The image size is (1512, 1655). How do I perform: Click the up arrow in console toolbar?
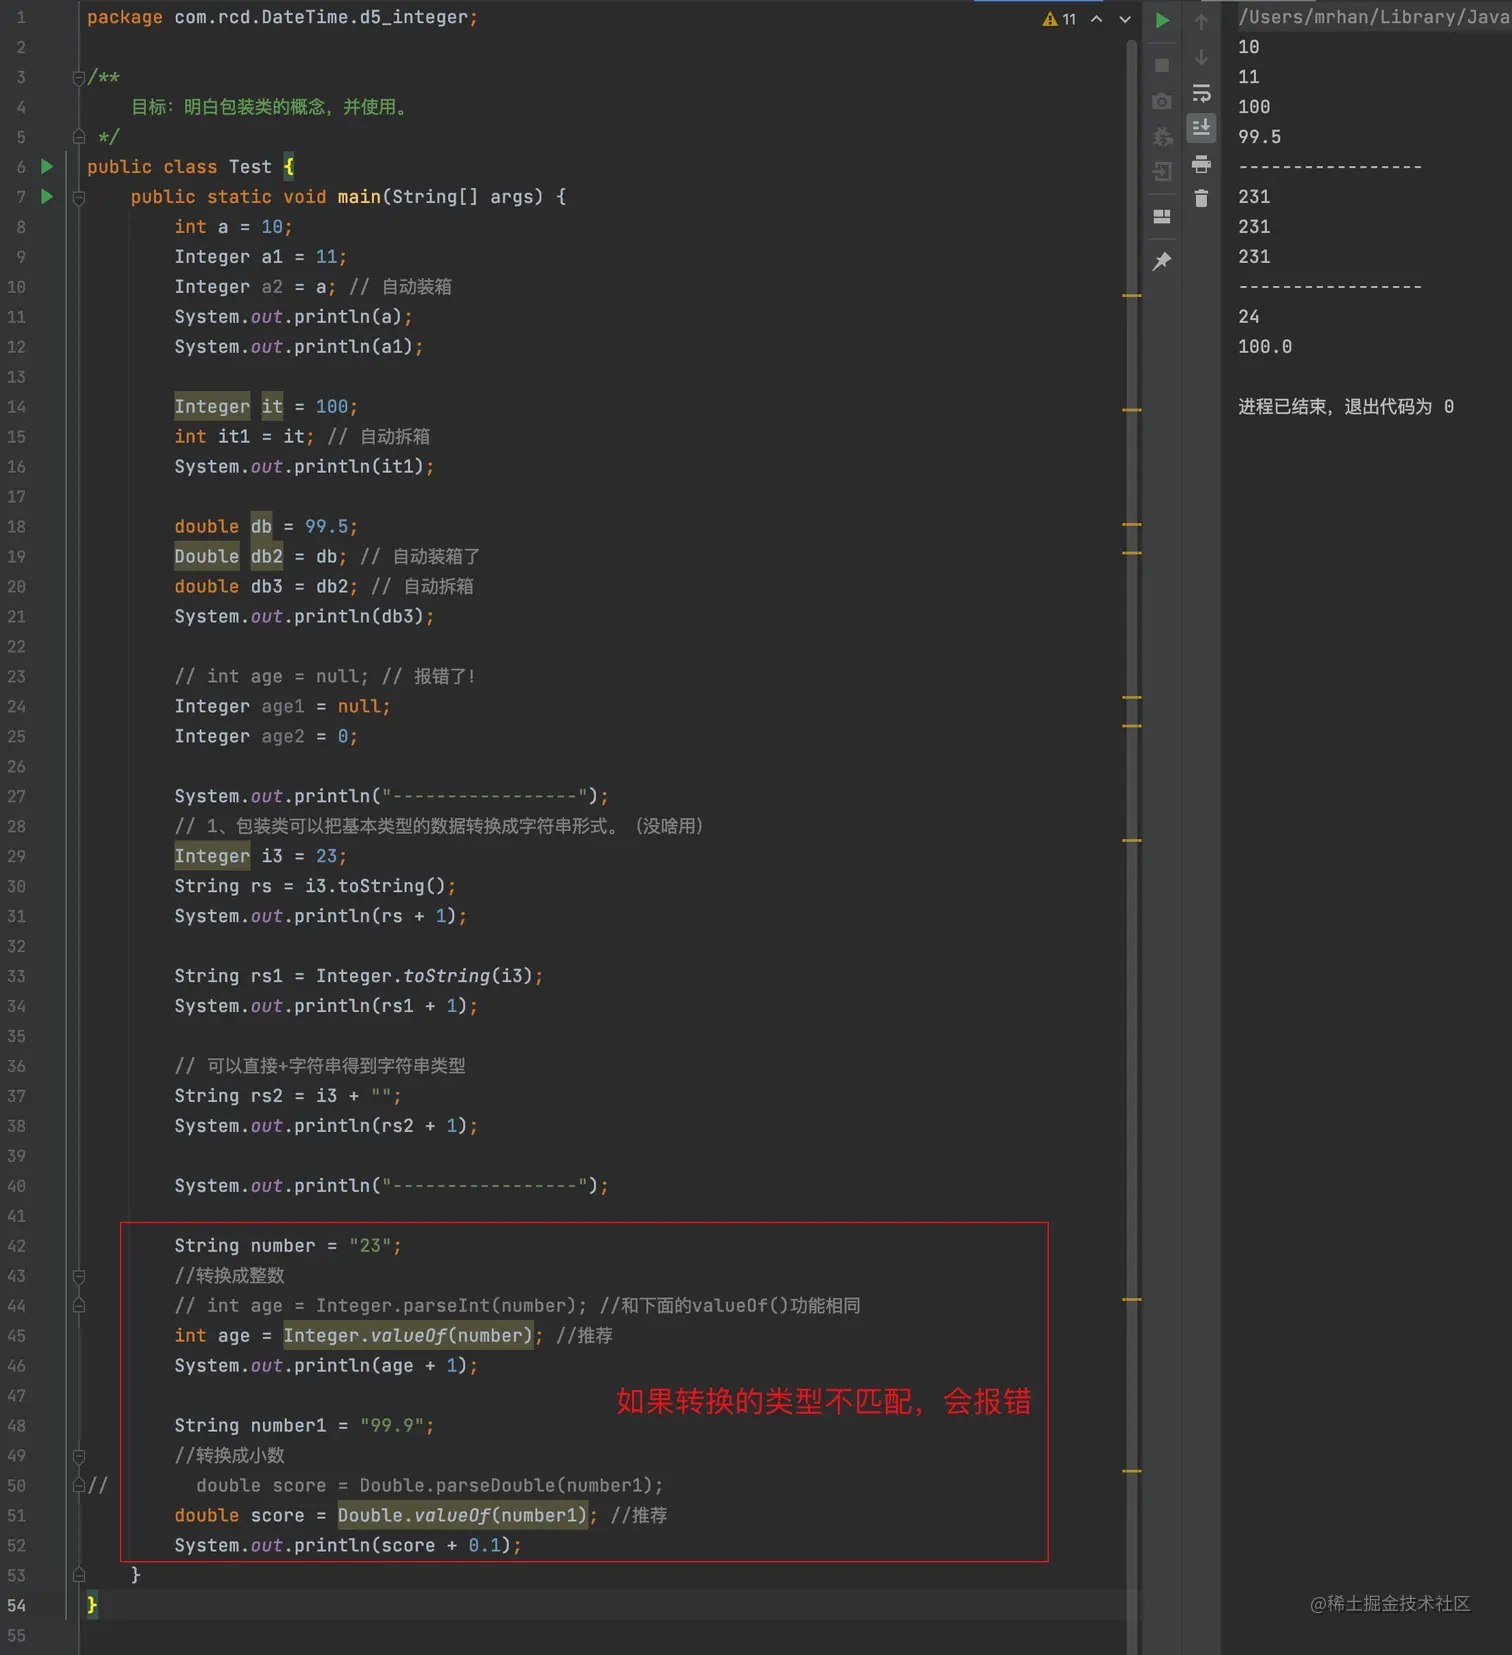click(1202, 21)
